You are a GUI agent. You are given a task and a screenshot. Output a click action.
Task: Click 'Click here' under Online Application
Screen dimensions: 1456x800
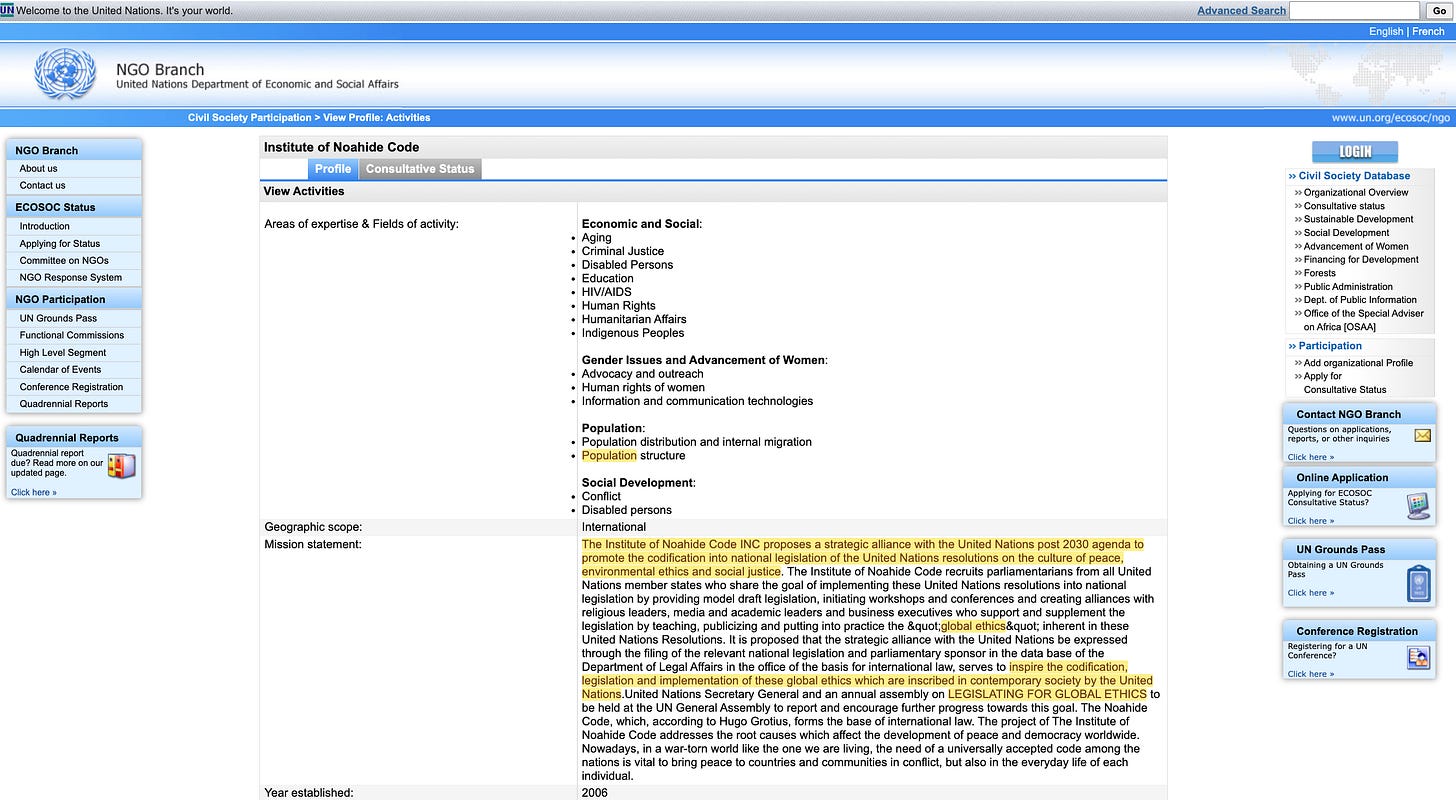pyautogui.click(x=1311, y=521)
